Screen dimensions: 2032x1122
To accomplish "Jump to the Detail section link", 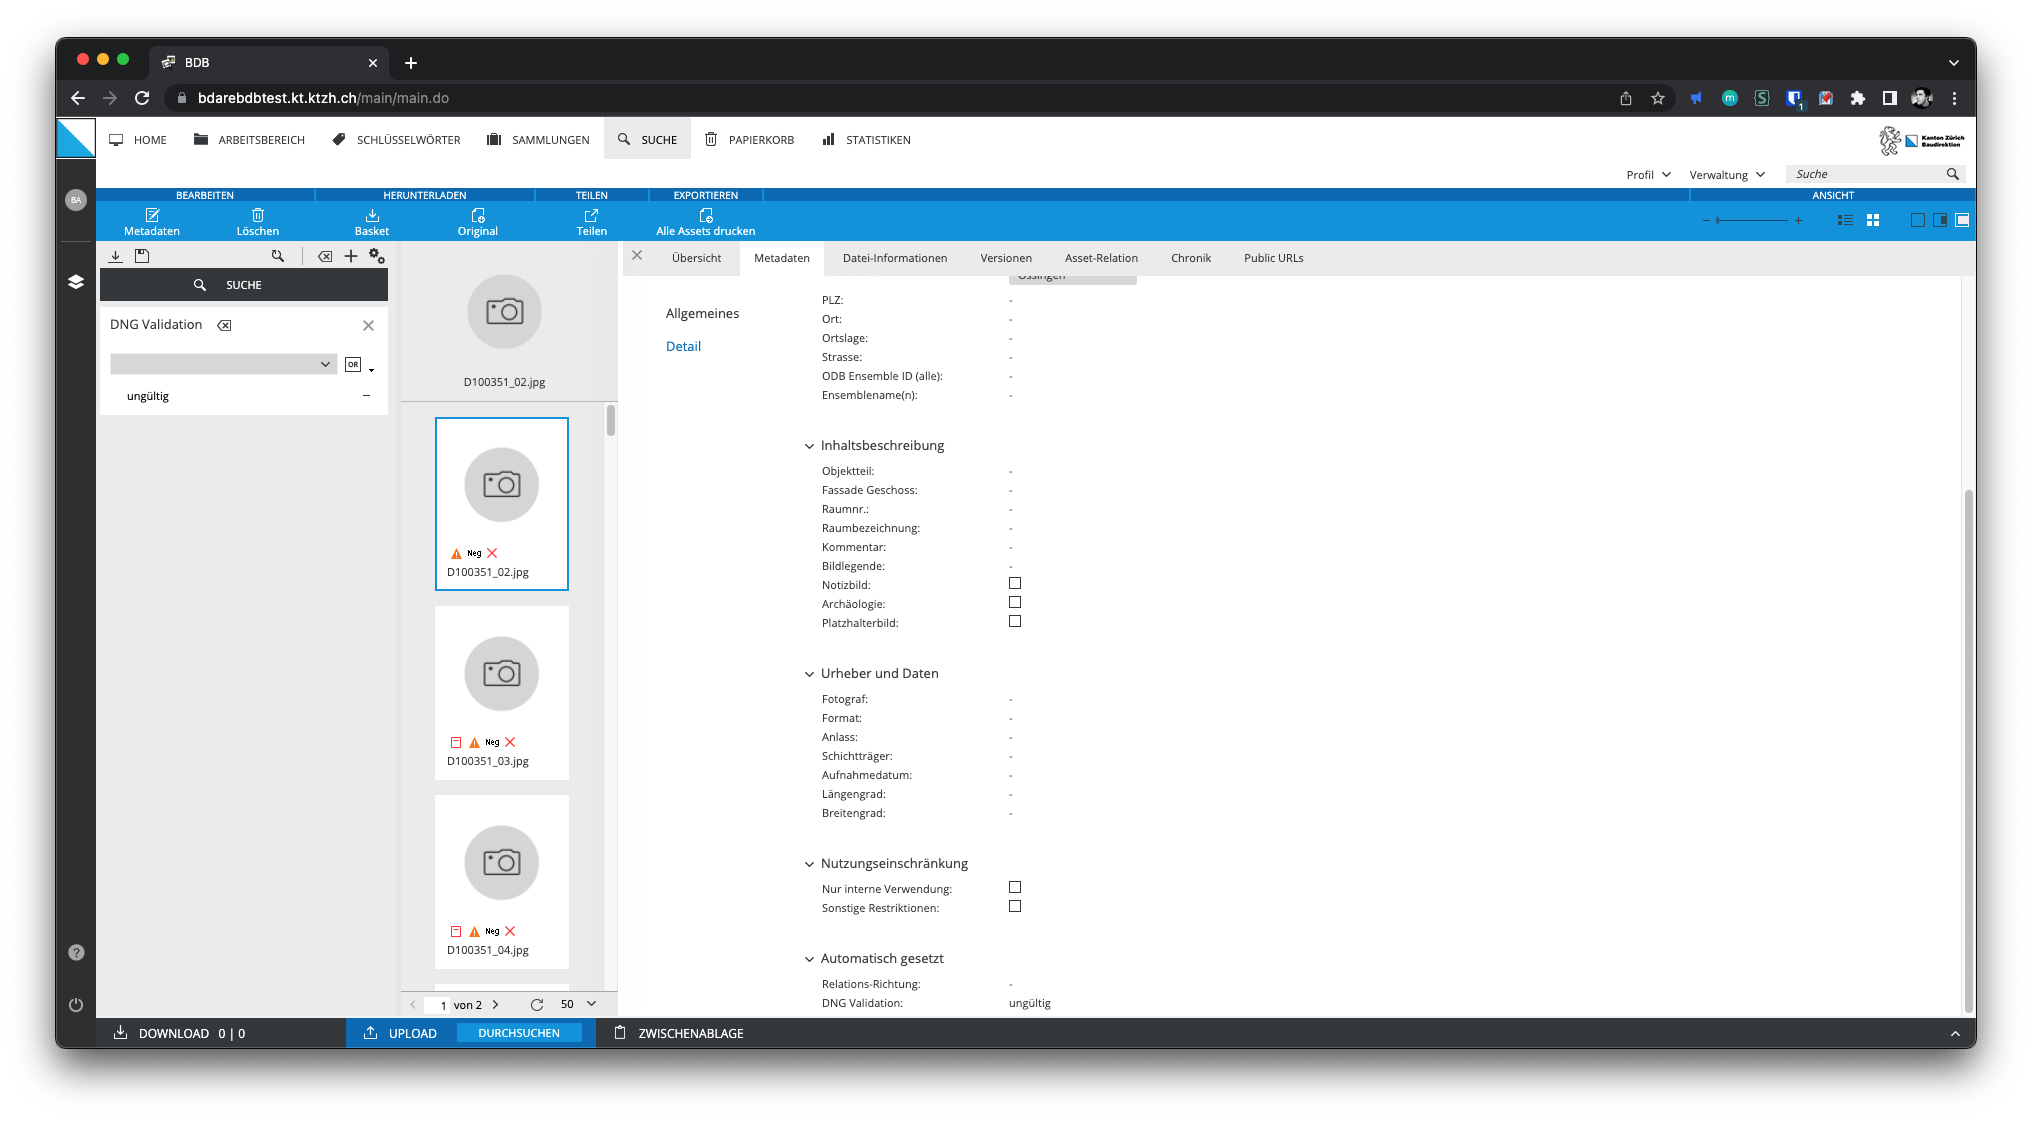I will coord(683,346).
